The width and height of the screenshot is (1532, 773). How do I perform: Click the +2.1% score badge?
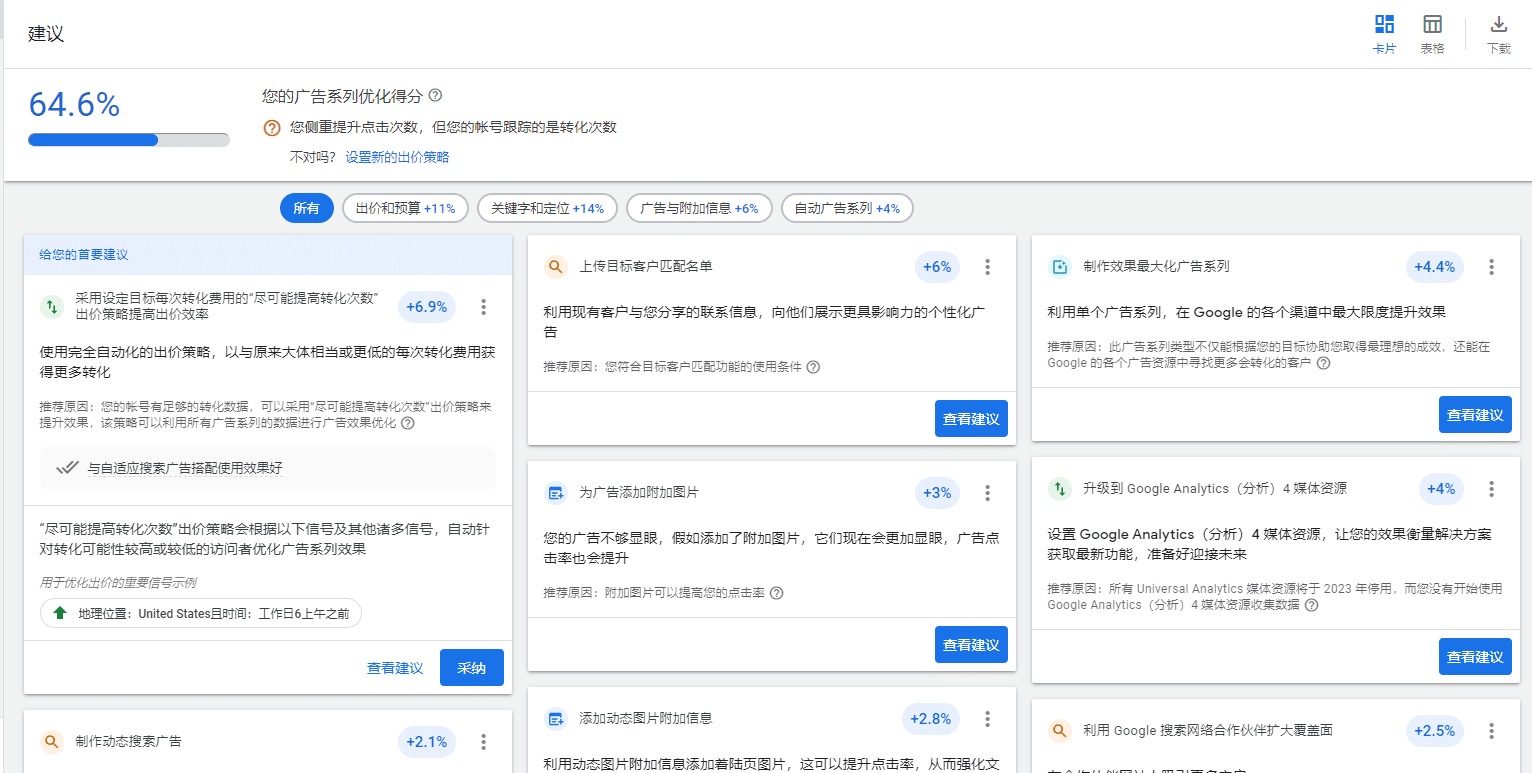(x=427, y=742)
